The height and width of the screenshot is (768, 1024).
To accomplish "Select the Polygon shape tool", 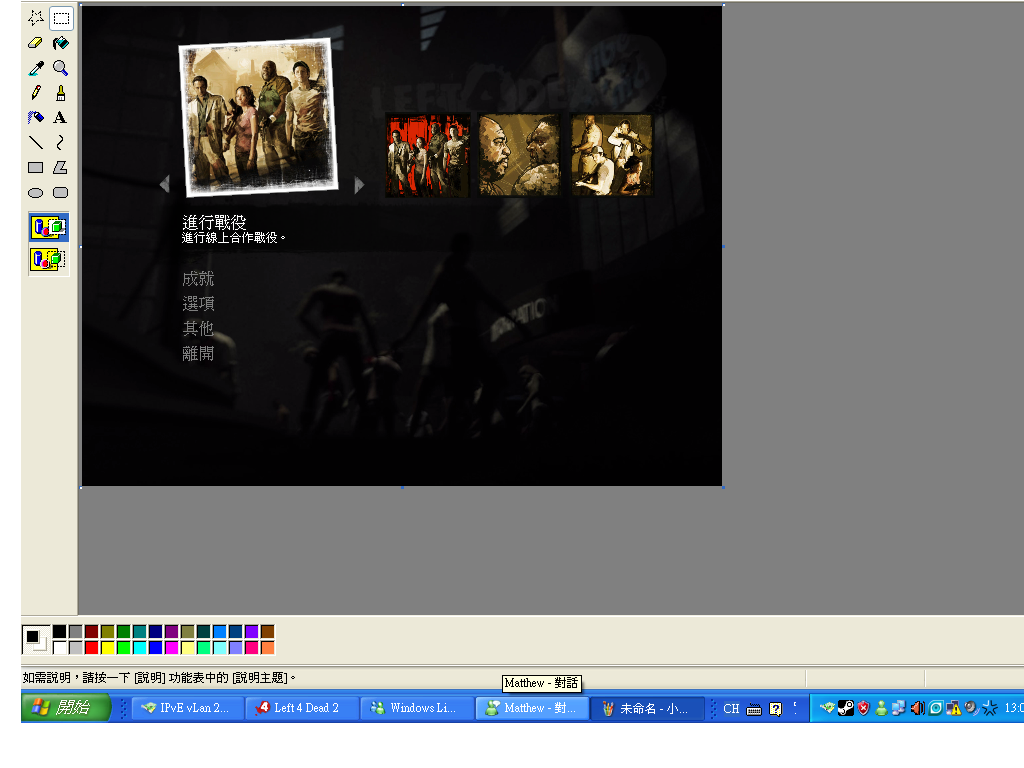I will [x=61, y=168].
